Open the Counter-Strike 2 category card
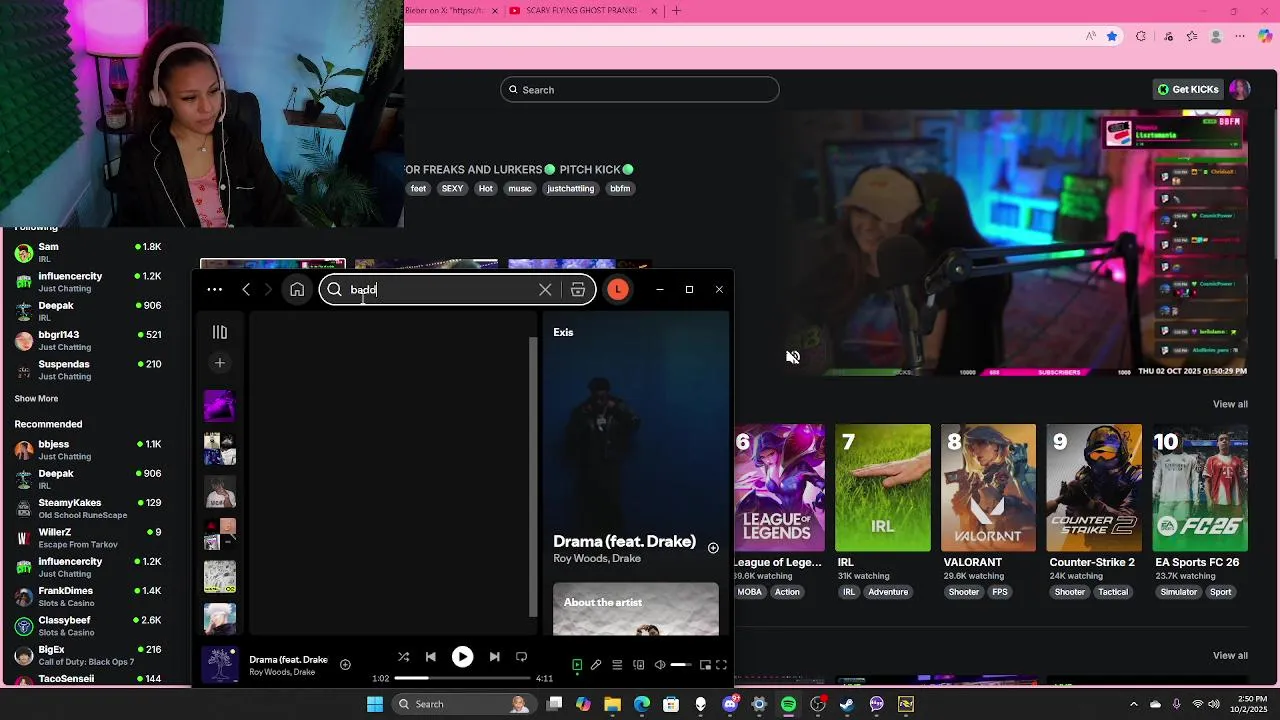The image size is (1280, 720). (1094, 488)
